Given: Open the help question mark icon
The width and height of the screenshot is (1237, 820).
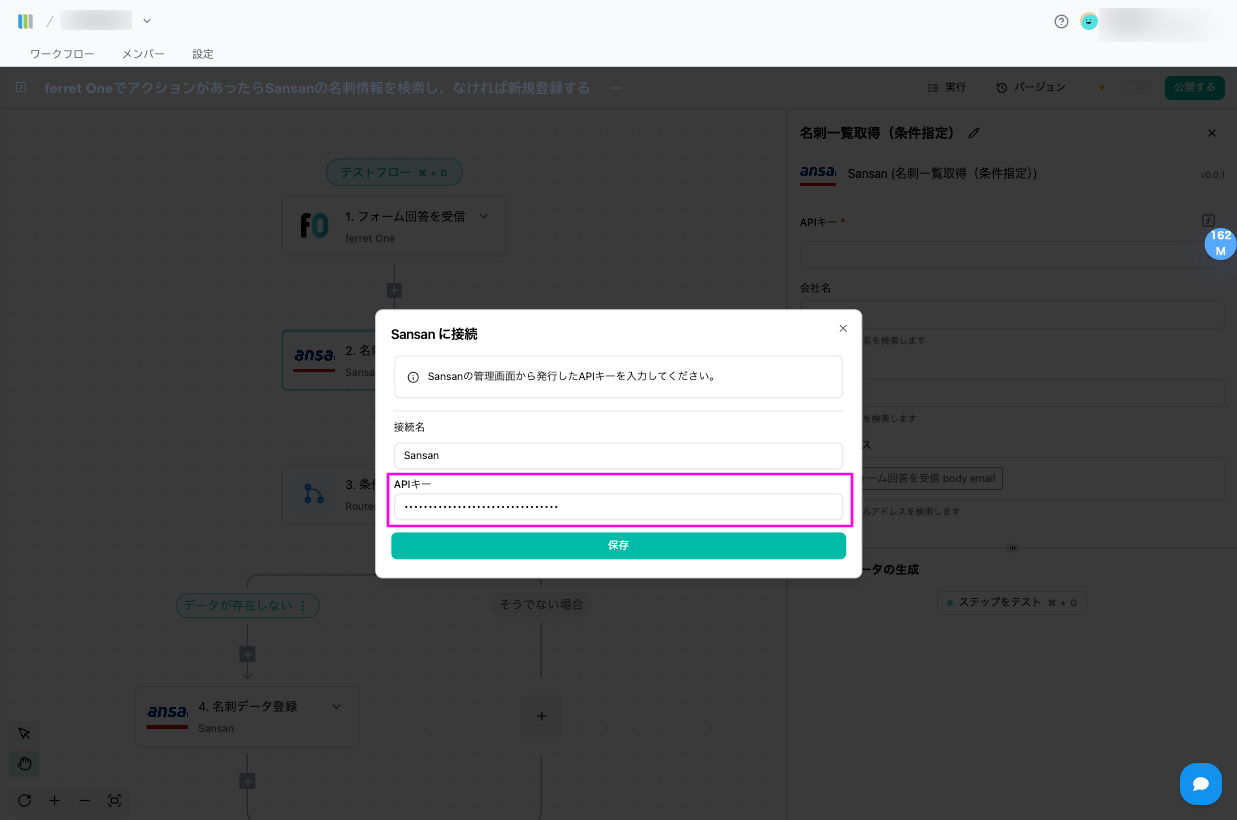Looking at the screenshot, I should point(1061,21).
